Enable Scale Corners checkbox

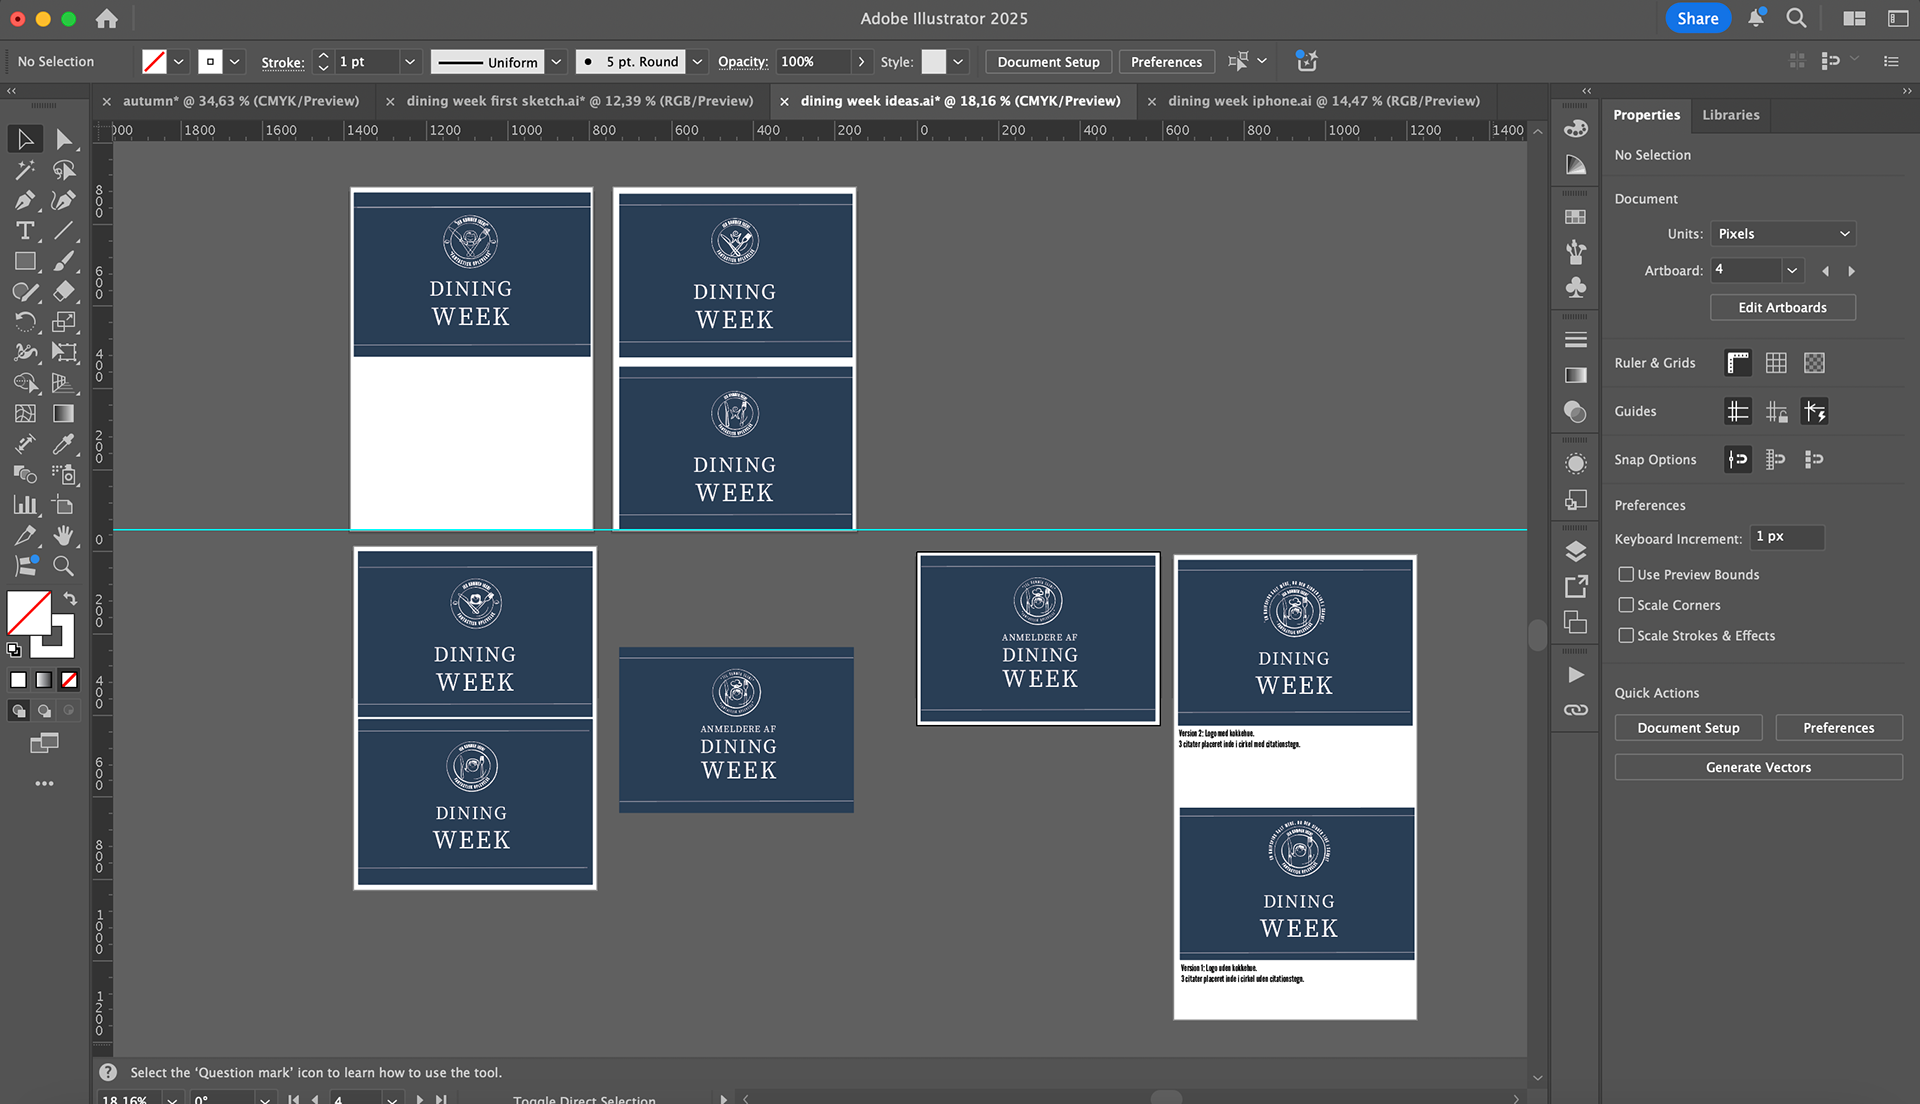(1626, 605)
